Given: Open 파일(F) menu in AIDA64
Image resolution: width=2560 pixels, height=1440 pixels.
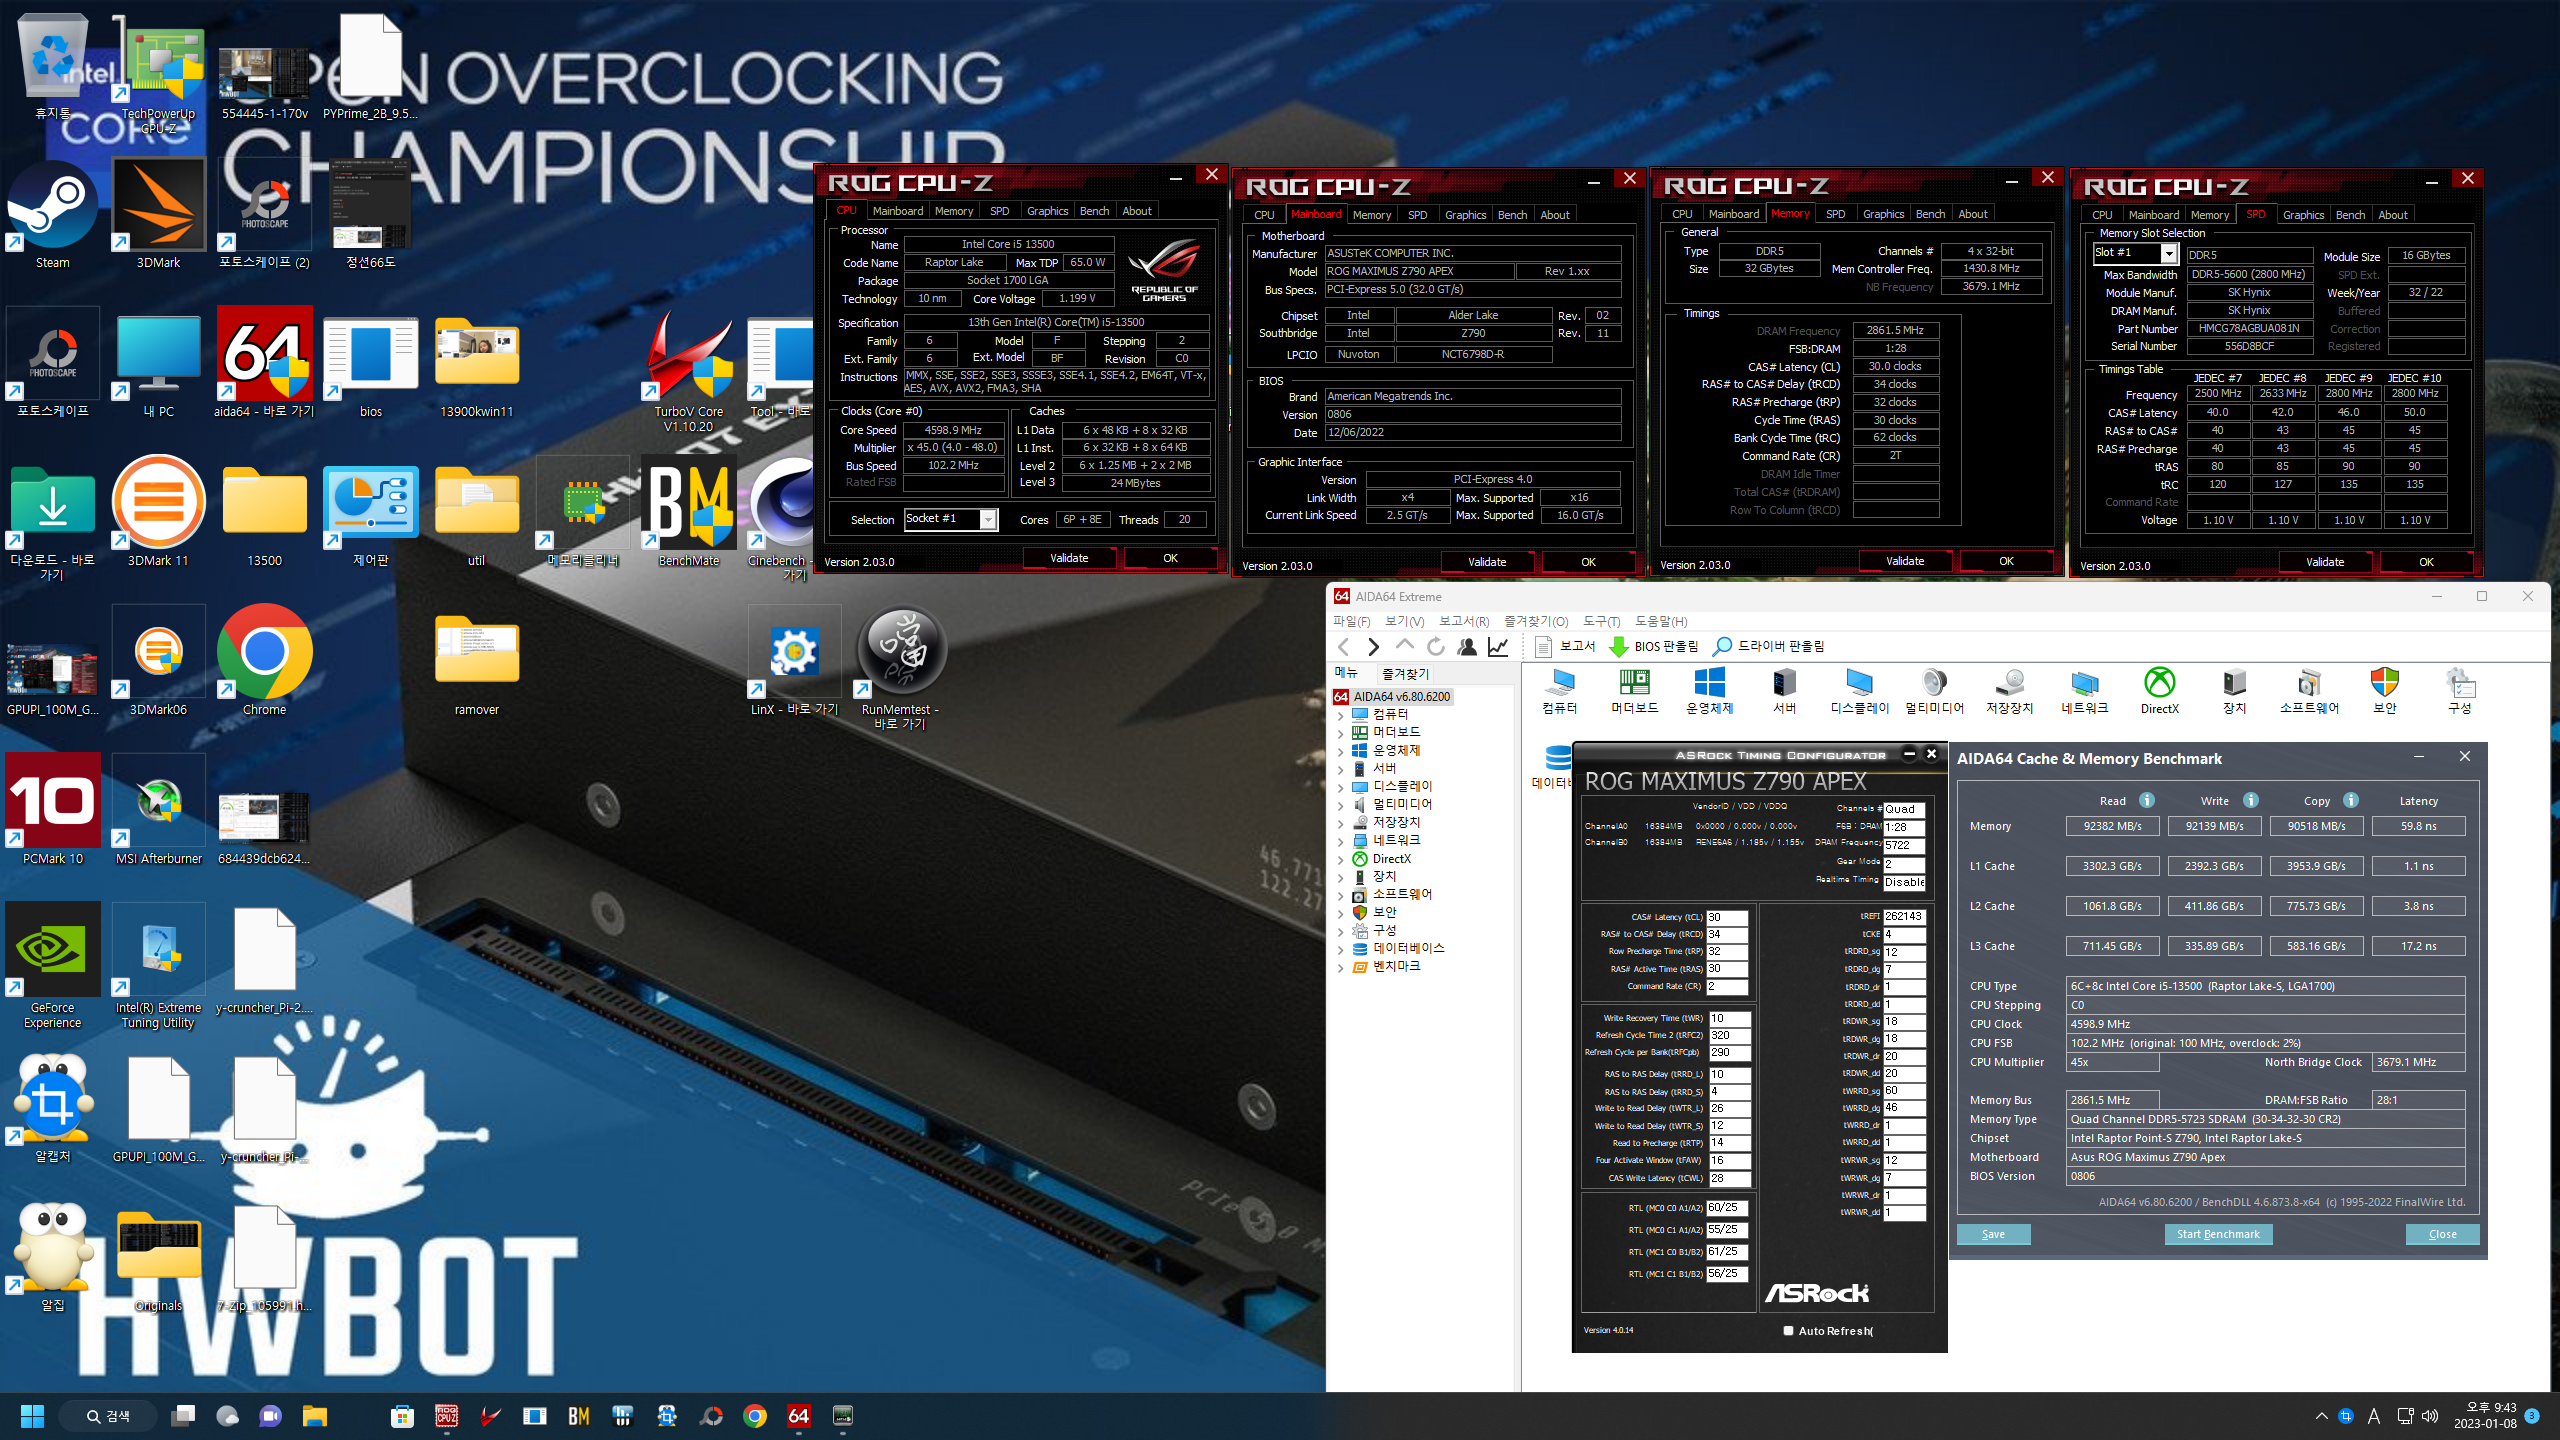Looking at the screenshot, I should coord(1352,622).
